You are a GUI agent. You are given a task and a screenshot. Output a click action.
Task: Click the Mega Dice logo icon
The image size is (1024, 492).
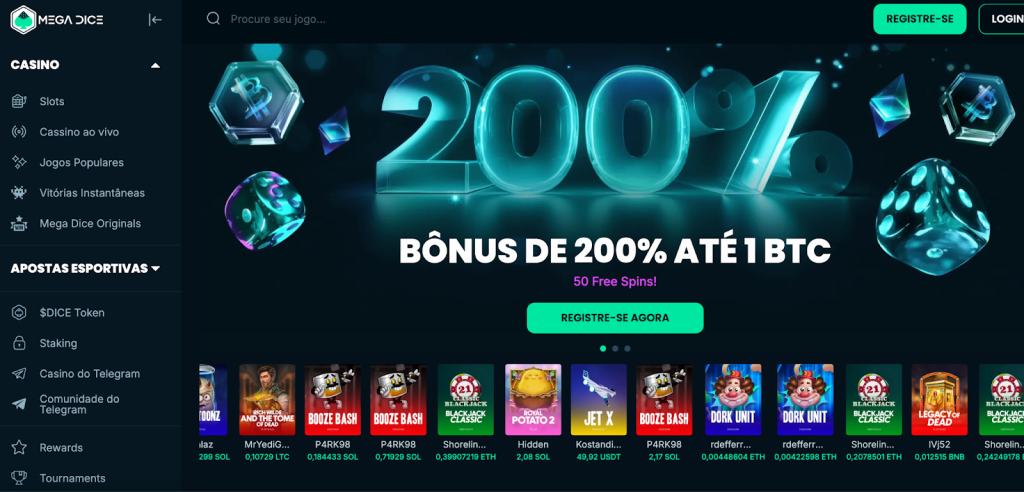tap(23, 20)
